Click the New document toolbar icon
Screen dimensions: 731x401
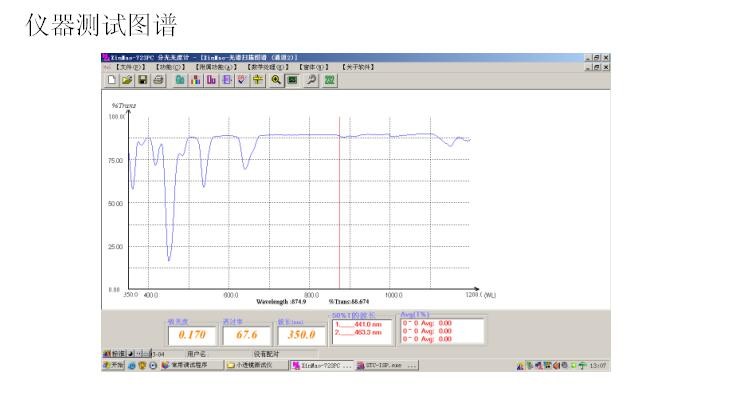coord(113,79)
